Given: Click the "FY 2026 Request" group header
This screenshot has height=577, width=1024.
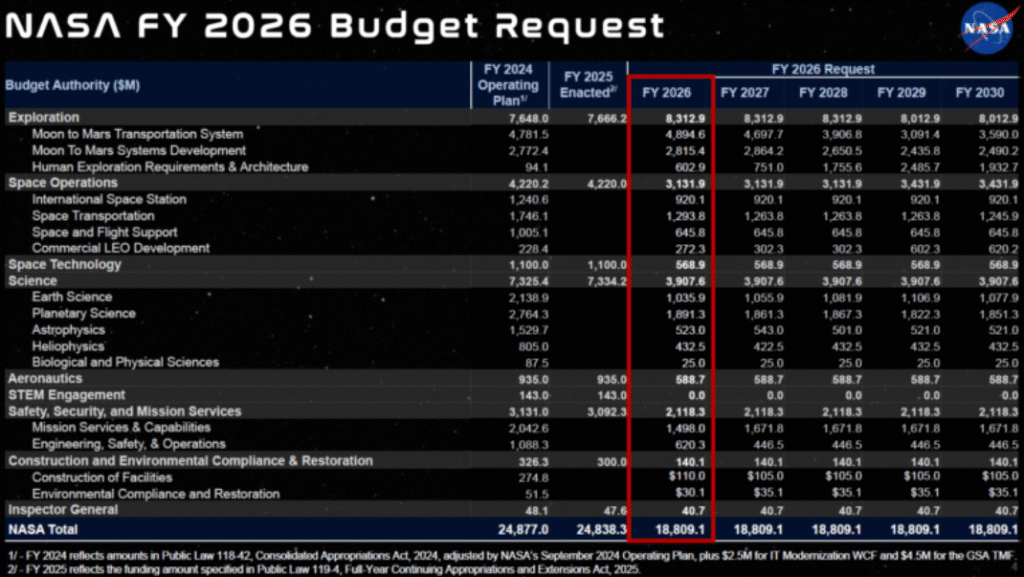Looking at the screenshot, I should coord(823,69).
